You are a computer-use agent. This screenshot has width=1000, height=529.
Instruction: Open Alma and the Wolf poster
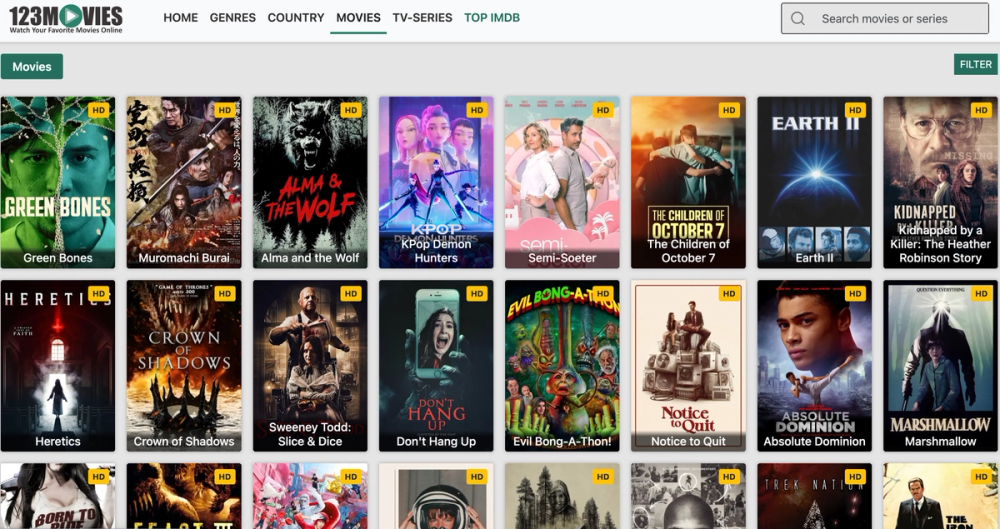pyautogui.click(x=310, y=182)
